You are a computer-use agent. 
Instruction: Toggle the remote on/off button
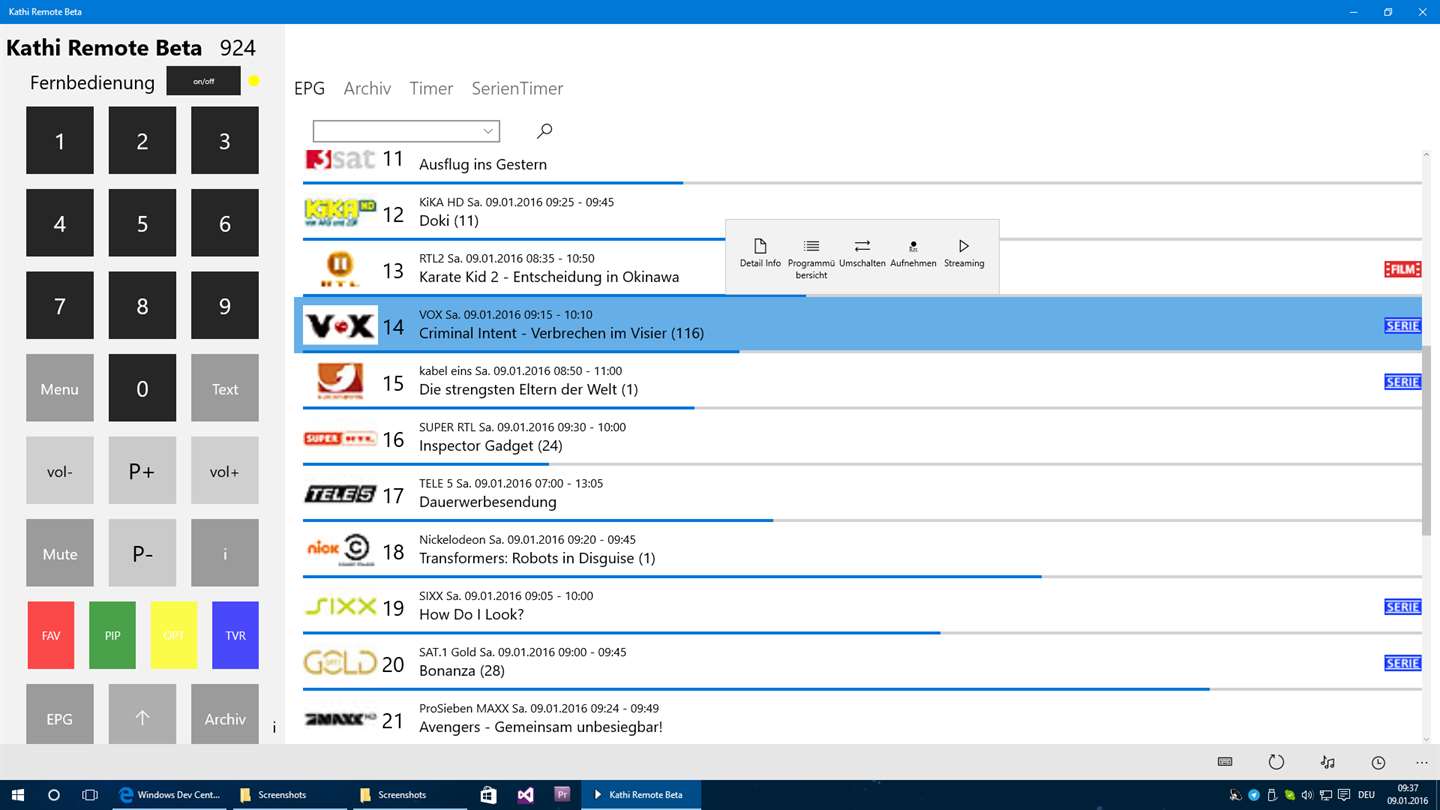(x=203, y=81)
